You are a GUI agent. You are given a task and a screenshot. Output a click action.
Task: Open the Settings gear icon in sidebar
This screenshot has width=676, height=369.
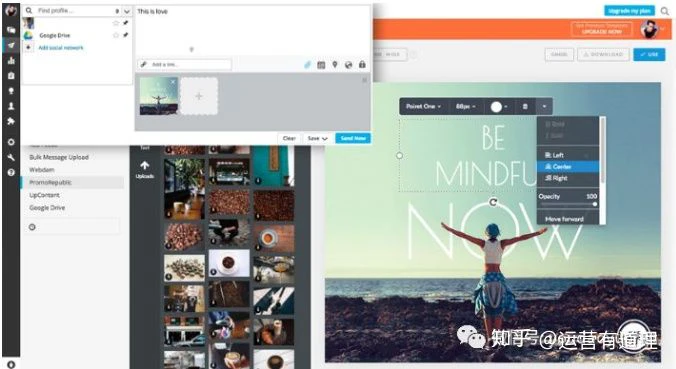pyautogui.click(x=11, y=142)
